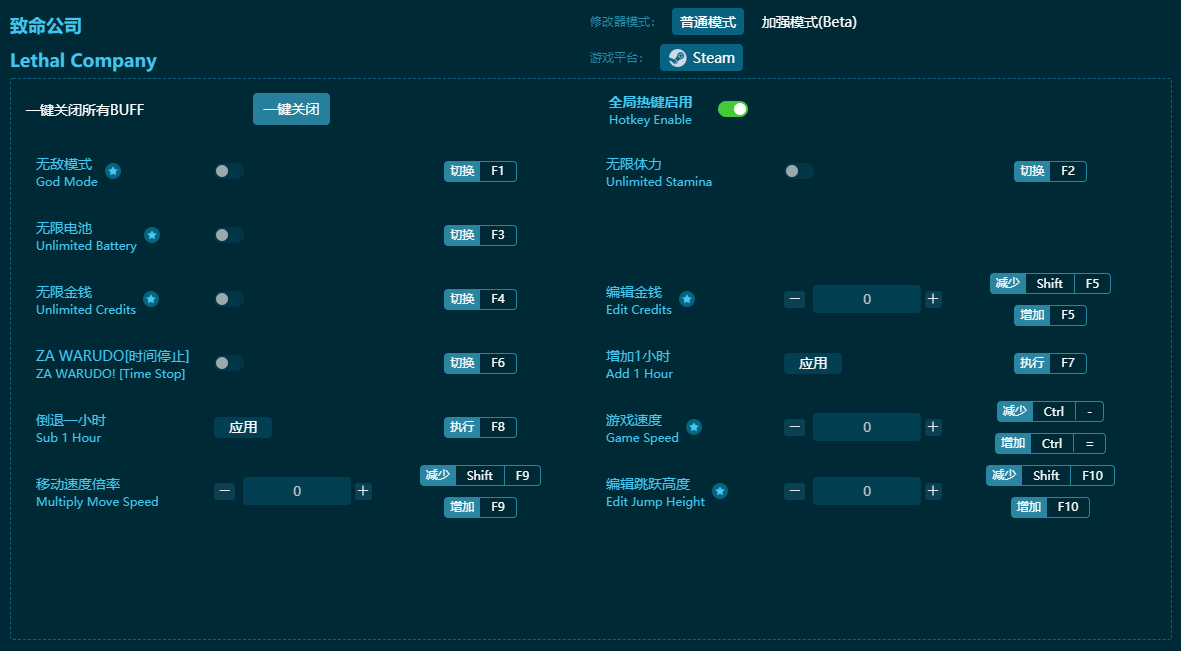Image resolution: width=1181 pixels, height=651 pixels.
Task: Enable the God Mode toggle
Action: coord(229,171)
